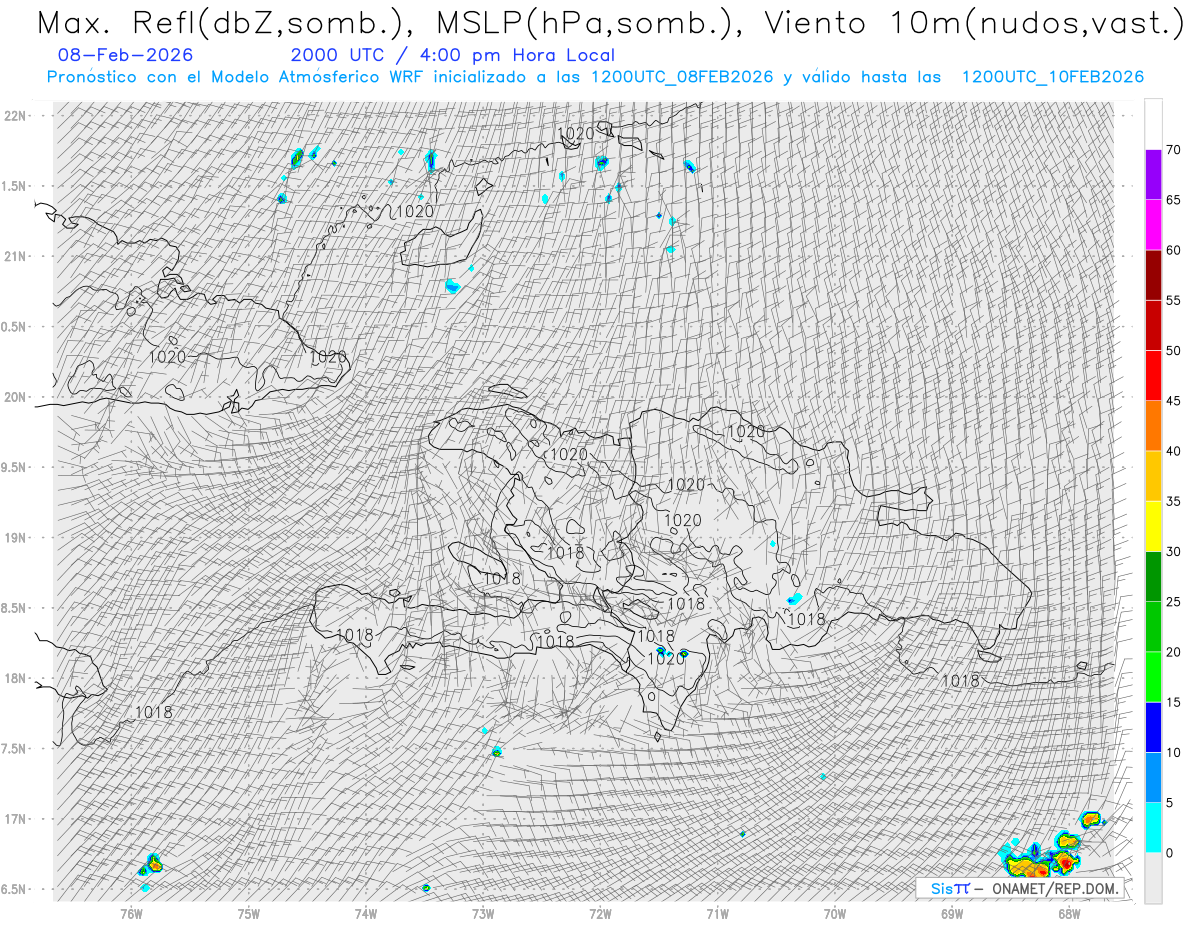
Task: Select the medium green 20-25 dBZ band
Action: tap(1153, 627)
